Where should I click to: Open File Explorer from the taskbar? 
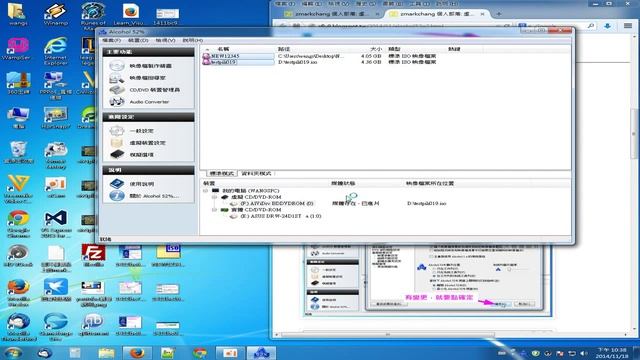point(106,353)
